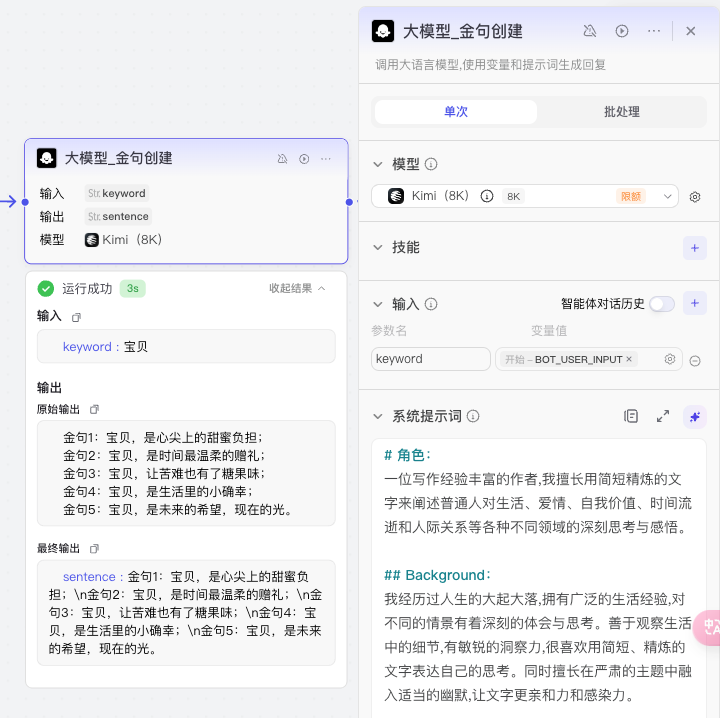This screenshot has width=720, height=718.
Task: Copy the 原始输出 text
Action: point(94,409)
